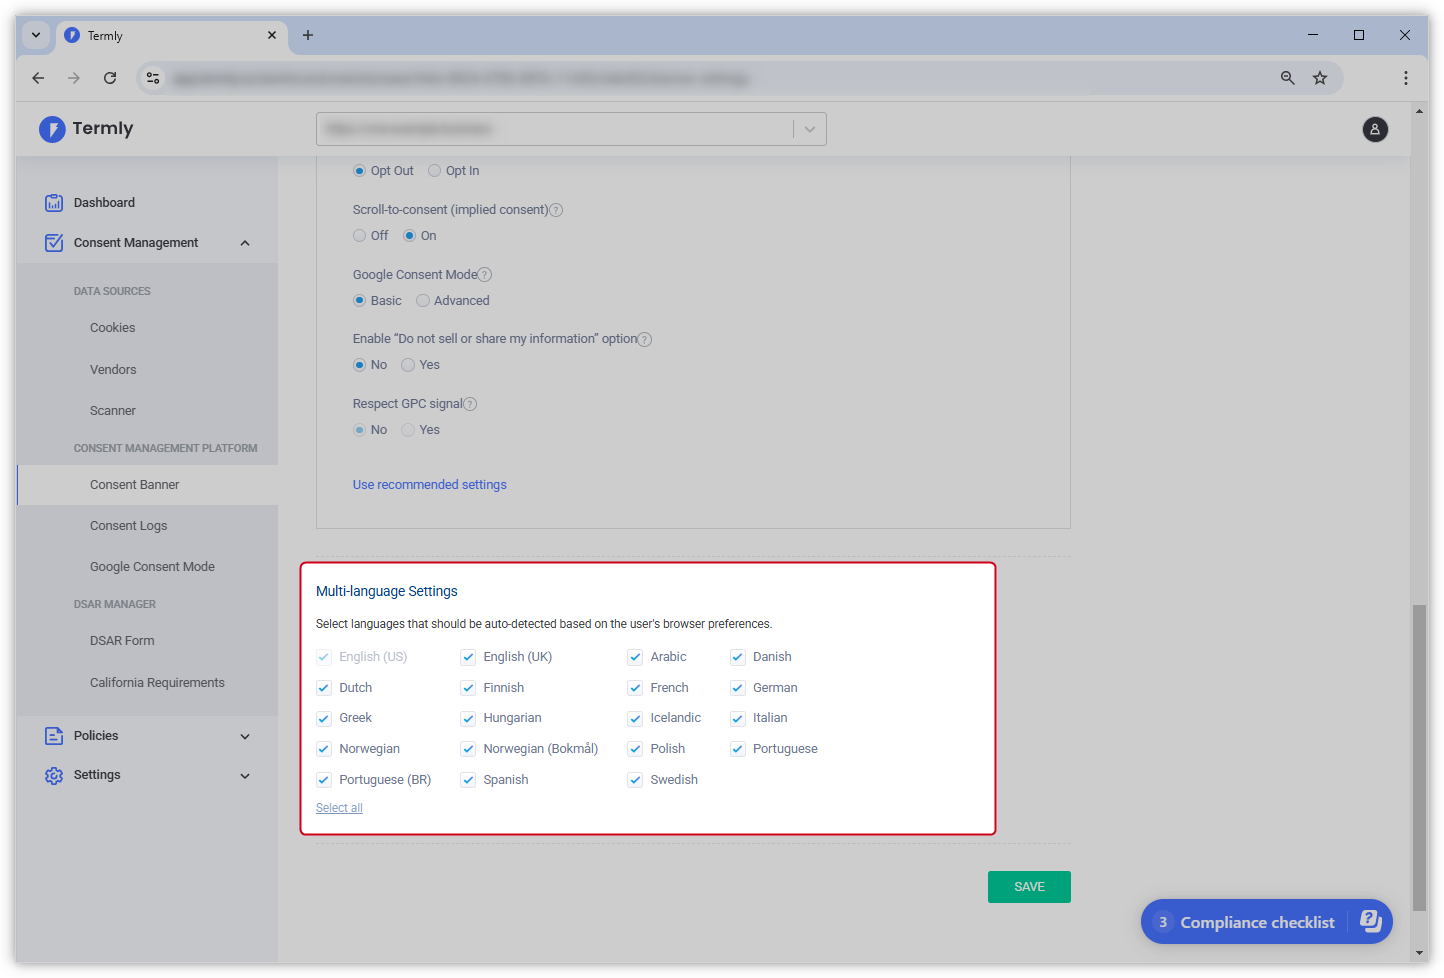The width and height of the screenshot is (1444, 978).
Task: Click the help icon beside Google Consent Mode
Action: pyautogui.click(x=485, y=274)
